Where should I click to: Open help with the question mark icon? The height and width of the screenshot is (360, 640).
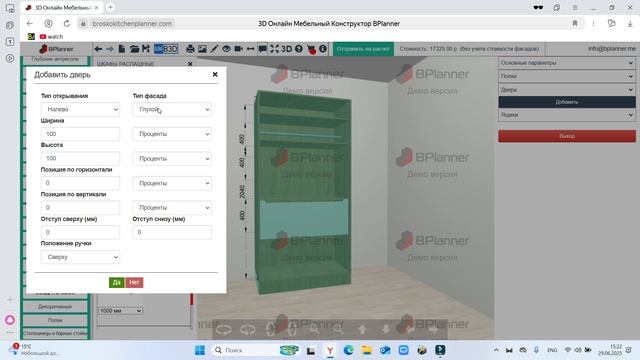tap(299, 49)
